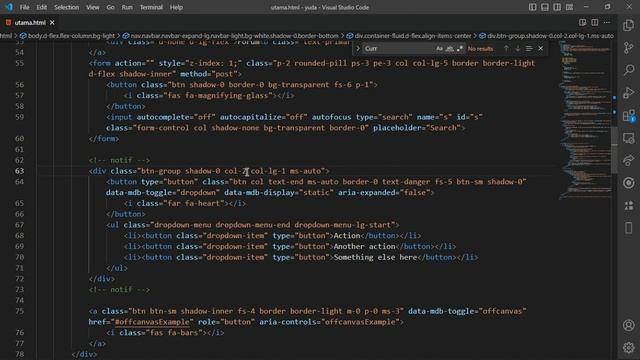Toggle panel layout icon in title bar
Image resolution: width=640 pixels, height=360 pixels.
[544, 7]
